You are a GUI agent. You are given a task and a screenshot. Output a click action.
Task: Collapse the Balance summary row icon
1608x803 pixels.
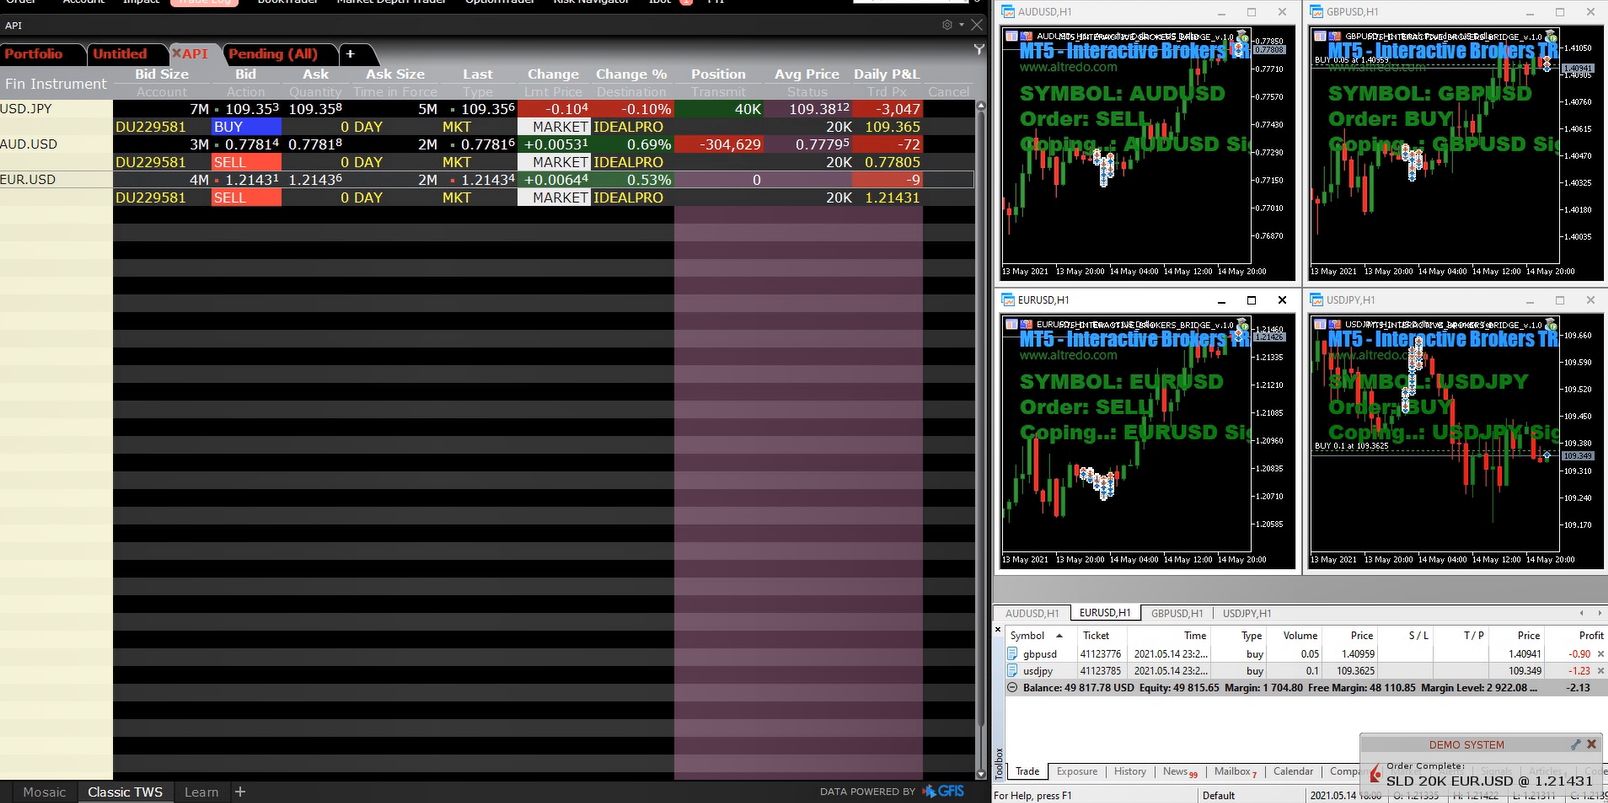point(1012,688)
